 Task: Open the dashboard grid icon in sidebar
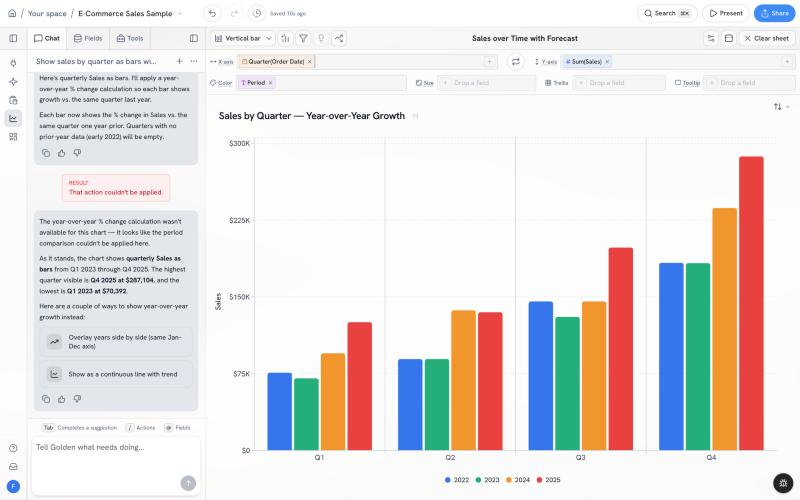tap(13, 137)
